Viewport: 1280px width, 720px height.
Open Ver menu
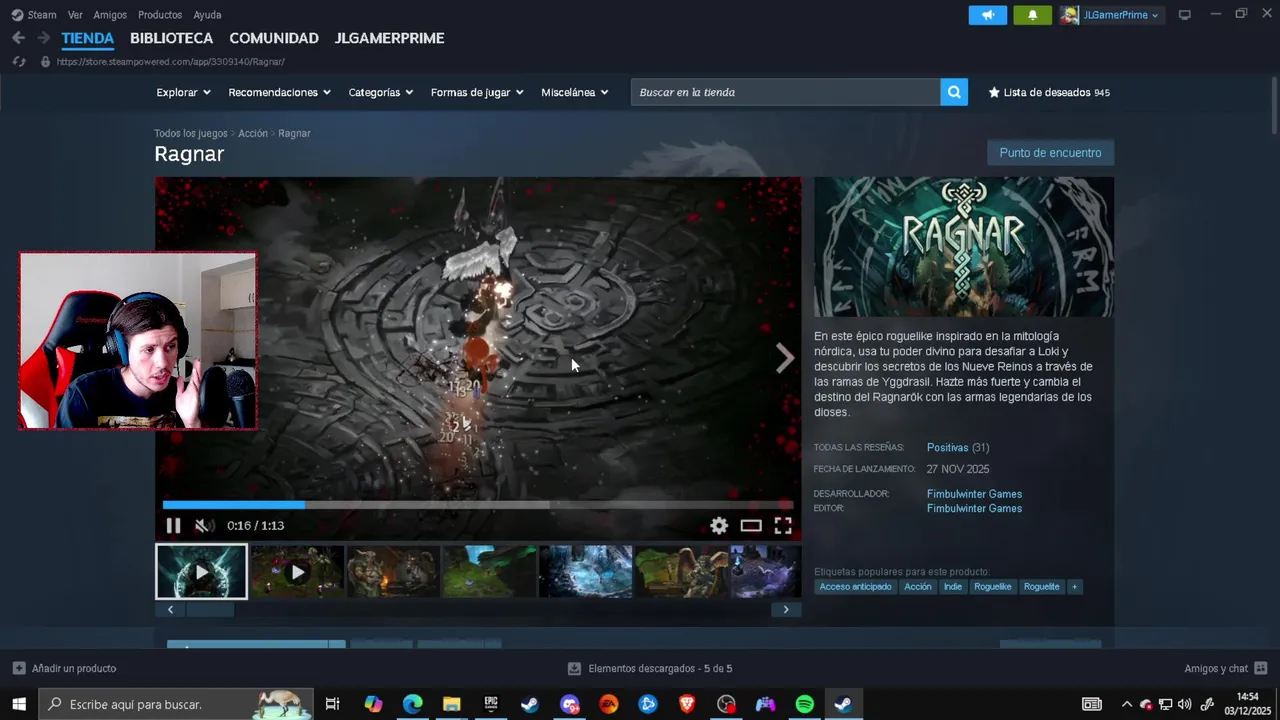point(75,15)
